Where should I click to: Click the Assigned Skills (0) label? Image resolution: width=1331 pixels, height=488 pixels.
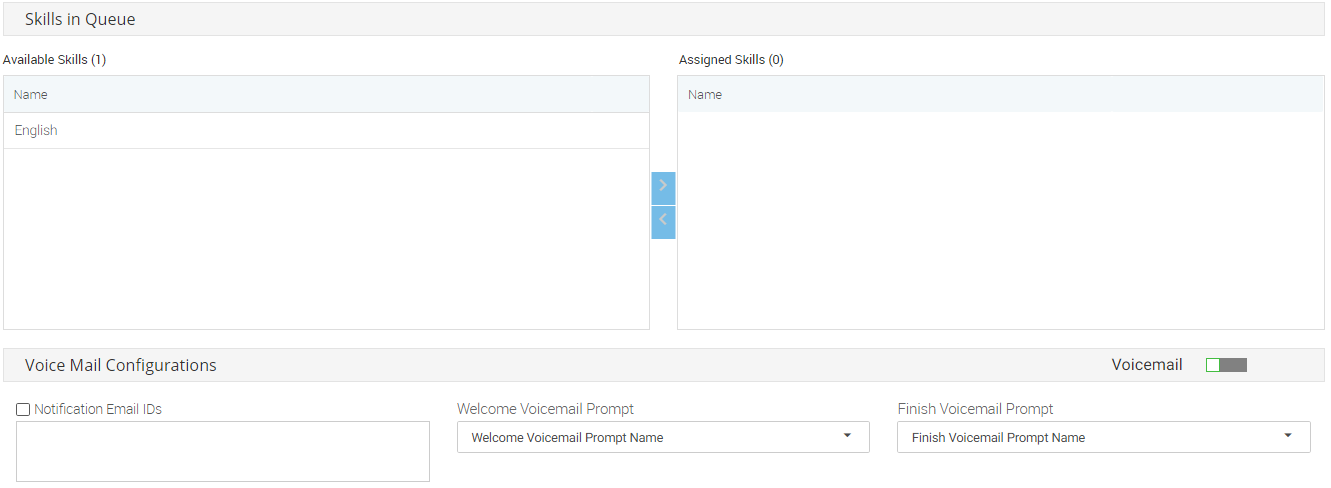pos(731,60)
